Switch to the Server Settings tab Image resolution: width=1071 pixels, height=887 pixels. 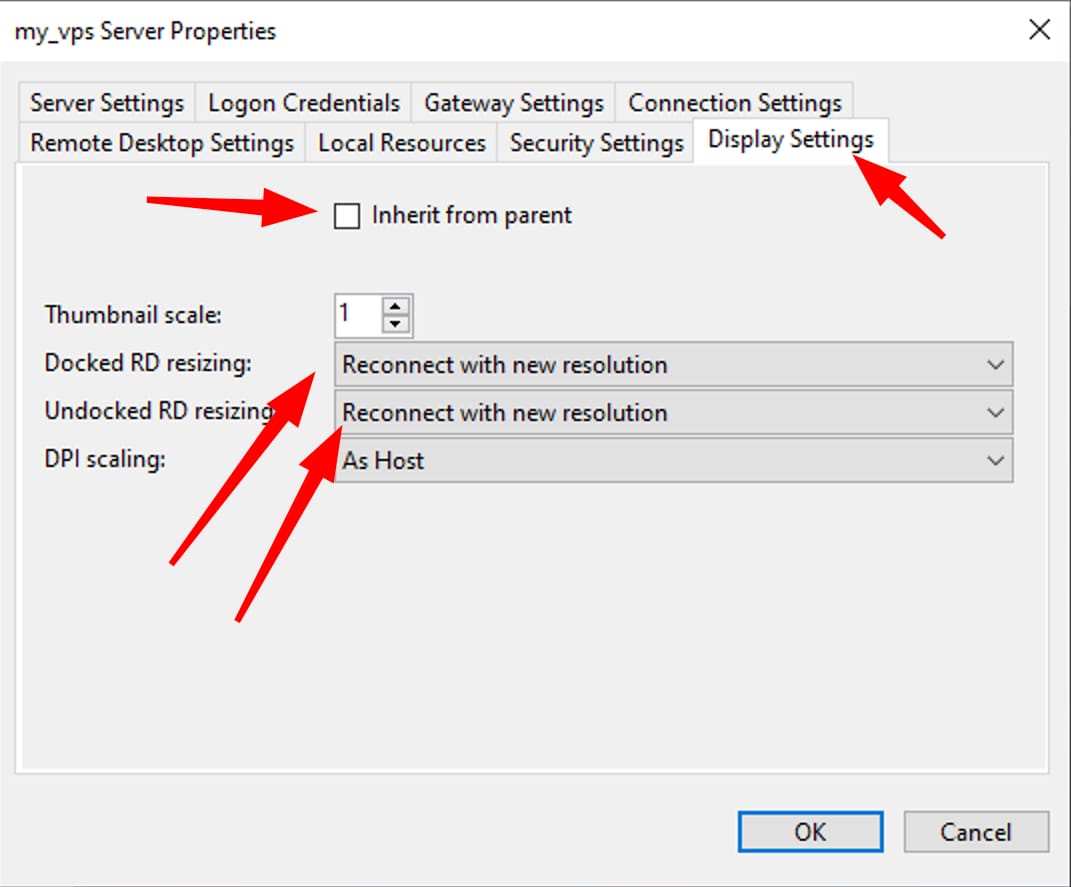coord(105,102)
